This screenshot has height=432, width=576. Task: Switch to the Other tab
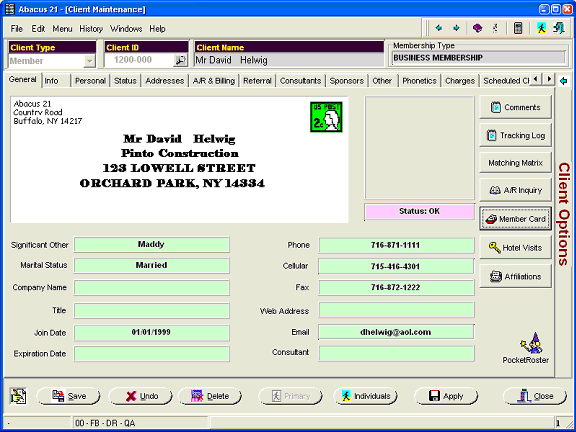point(382,81)
